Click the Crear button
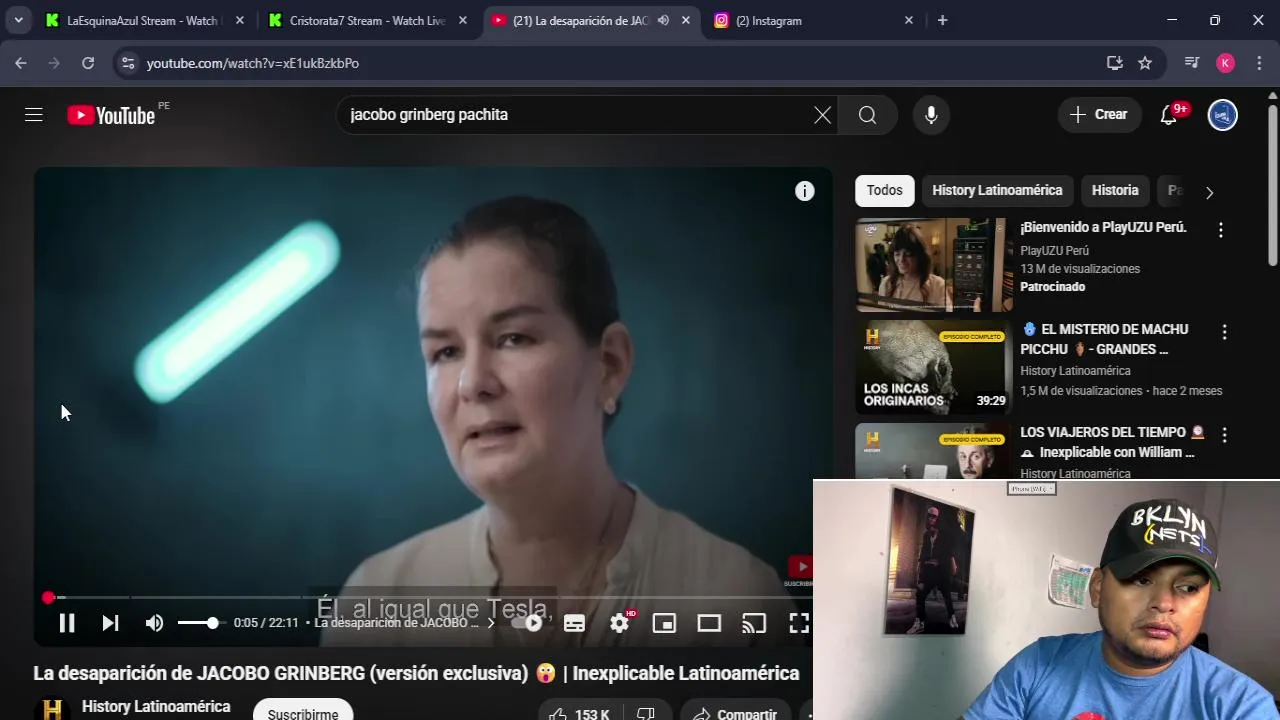1280x720 pixels. (x=1099, y=115)
